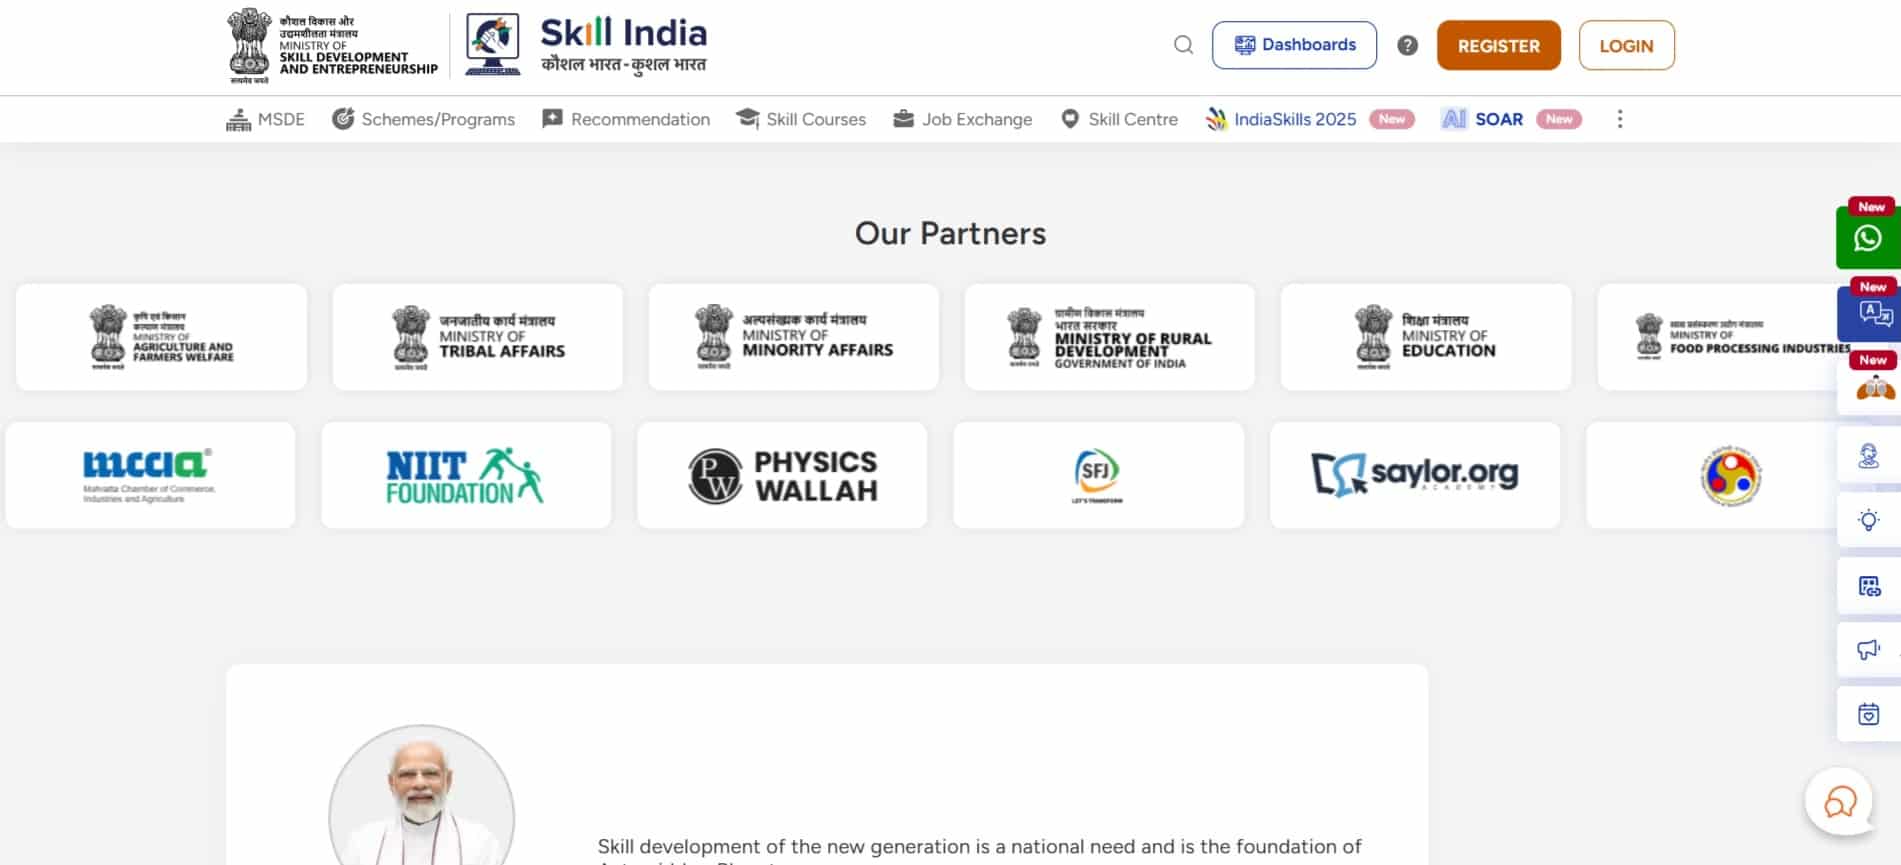Open IndiaSkills 2025 link
This screenshot has width=1901, height=865.
click(1294, 119)
